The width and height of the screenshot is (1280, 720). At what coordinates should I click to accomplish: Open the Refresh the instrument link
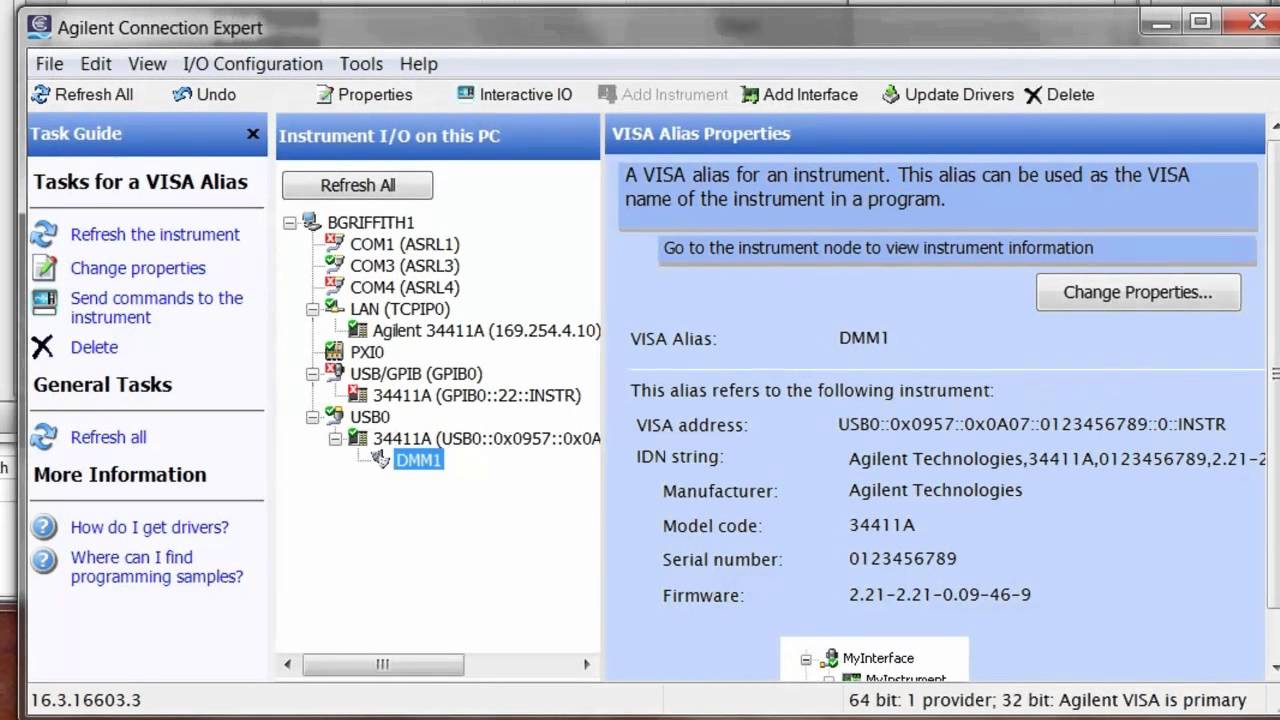click(155, 234)
